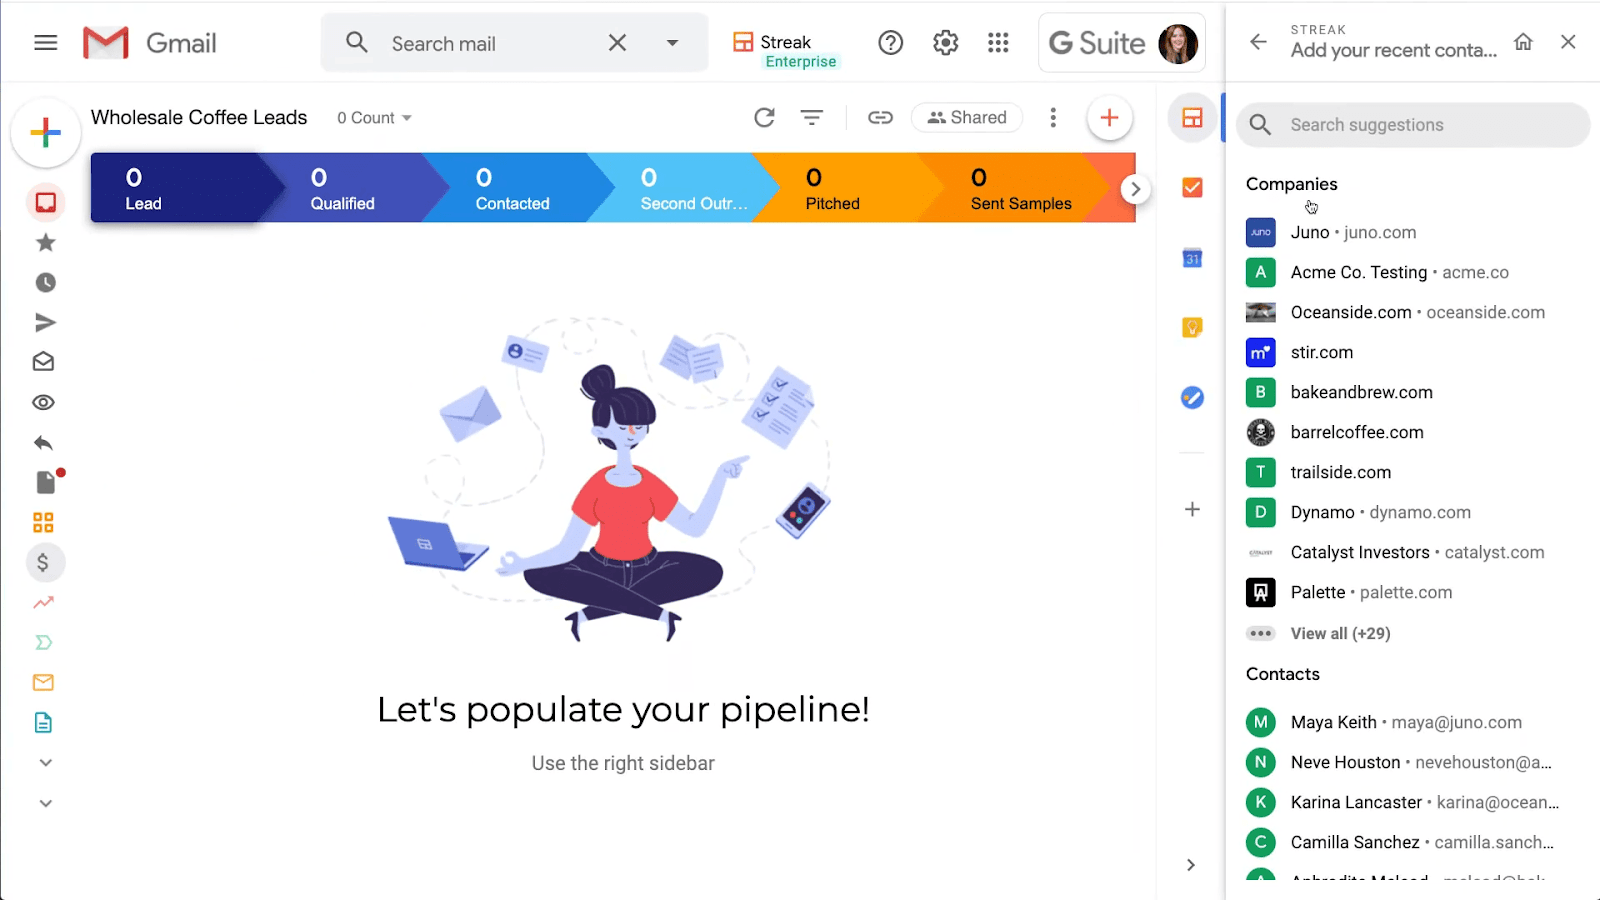Viewport: 1600px width, 900px height.
Task: Open Google Calendar from the side panel
Action: (1191, 258)
